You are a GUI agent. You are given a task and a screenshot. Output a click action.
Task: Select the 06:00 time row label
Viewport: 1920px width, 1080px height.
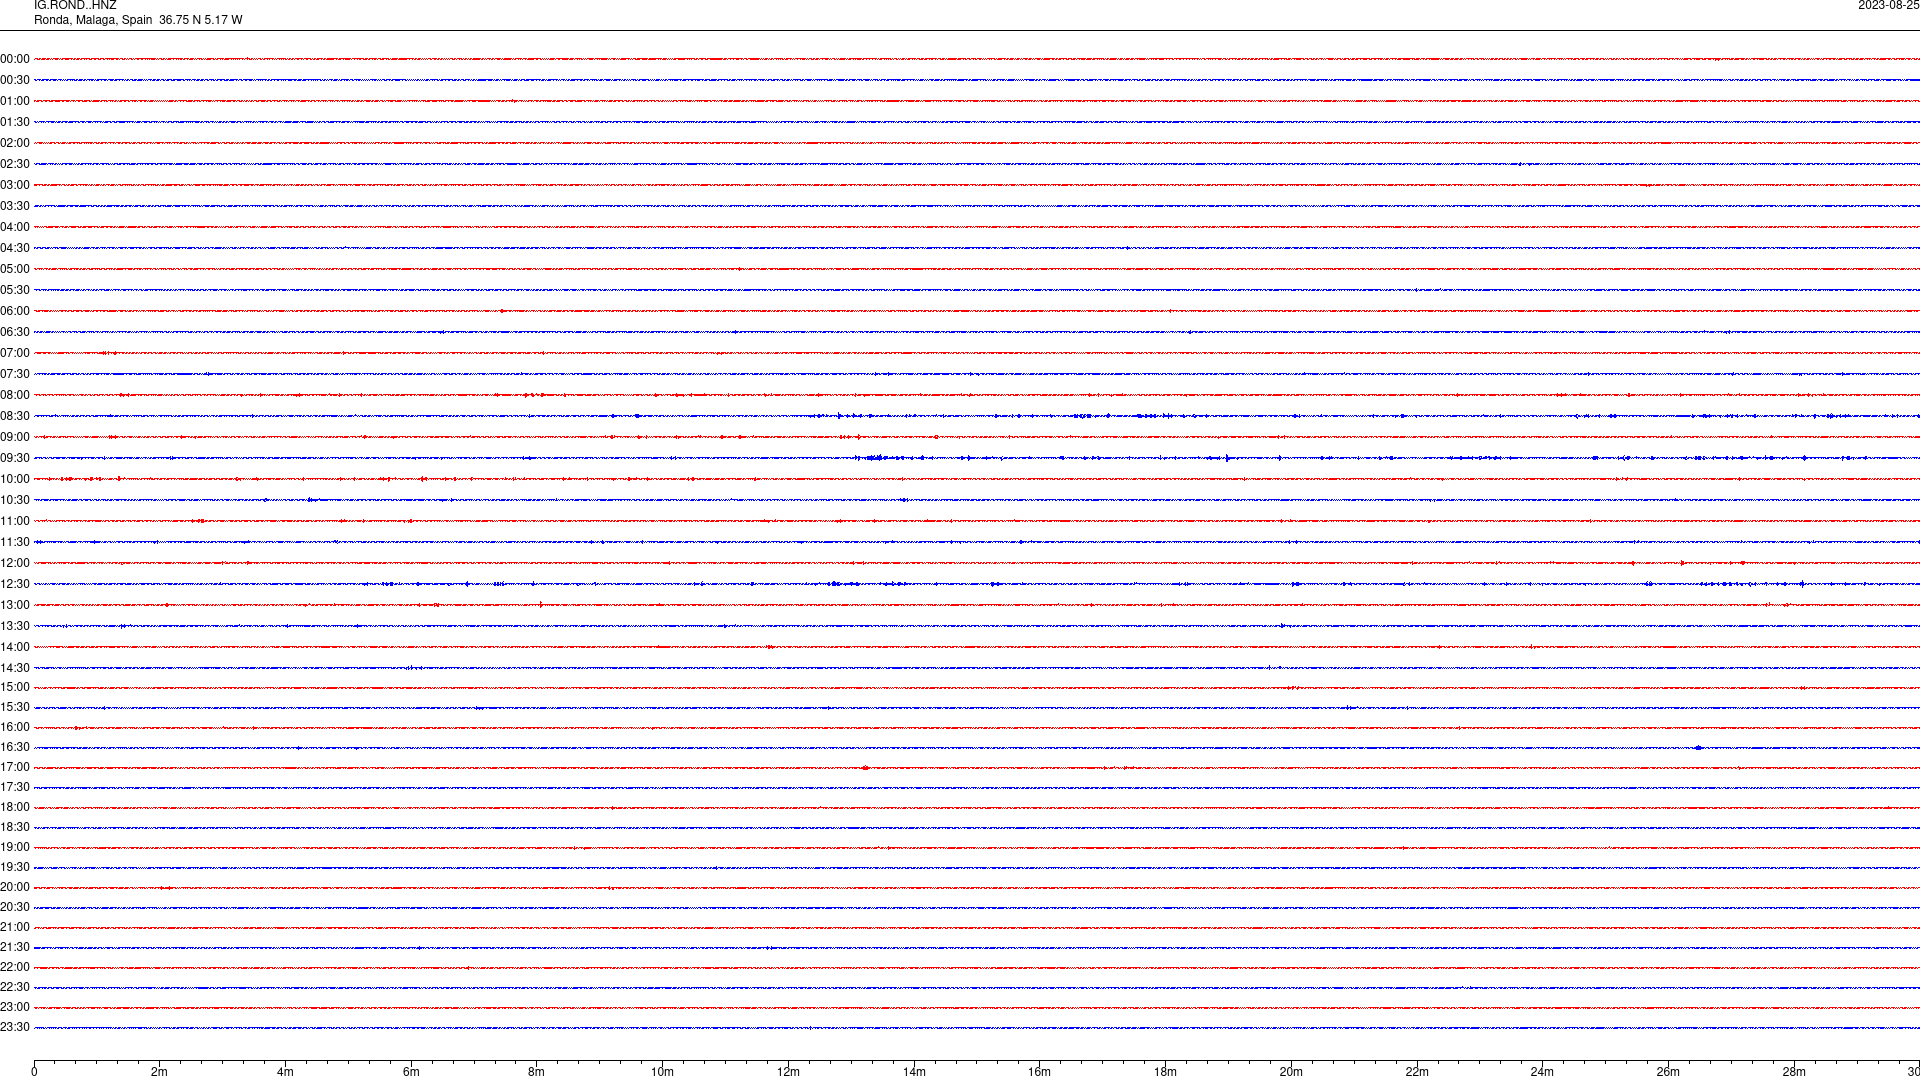(x=15, y=311)
